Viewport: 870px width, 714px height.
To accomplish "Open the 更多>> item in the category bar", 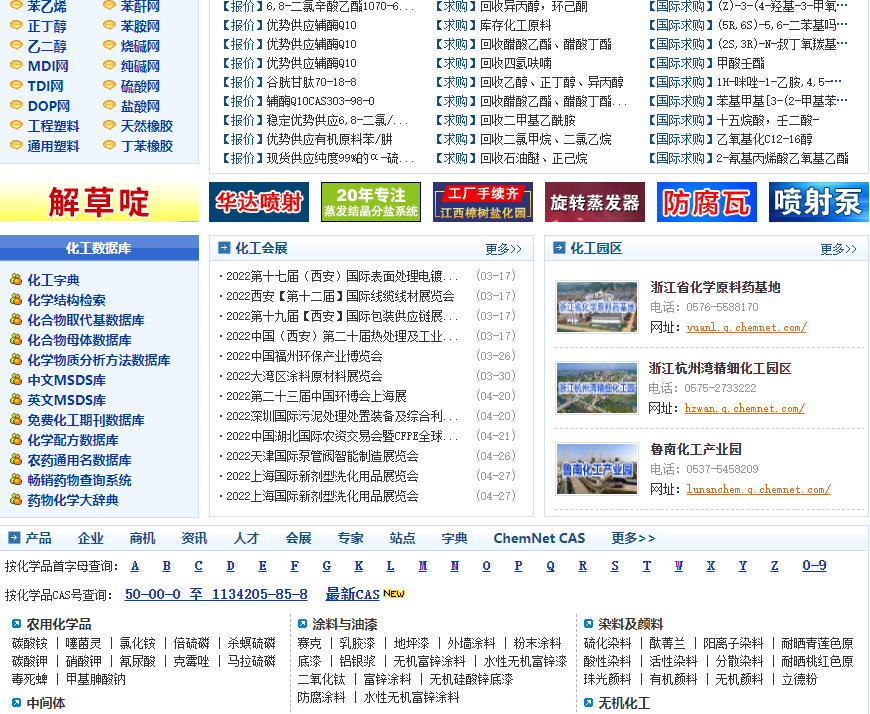I will coord(633,538).
